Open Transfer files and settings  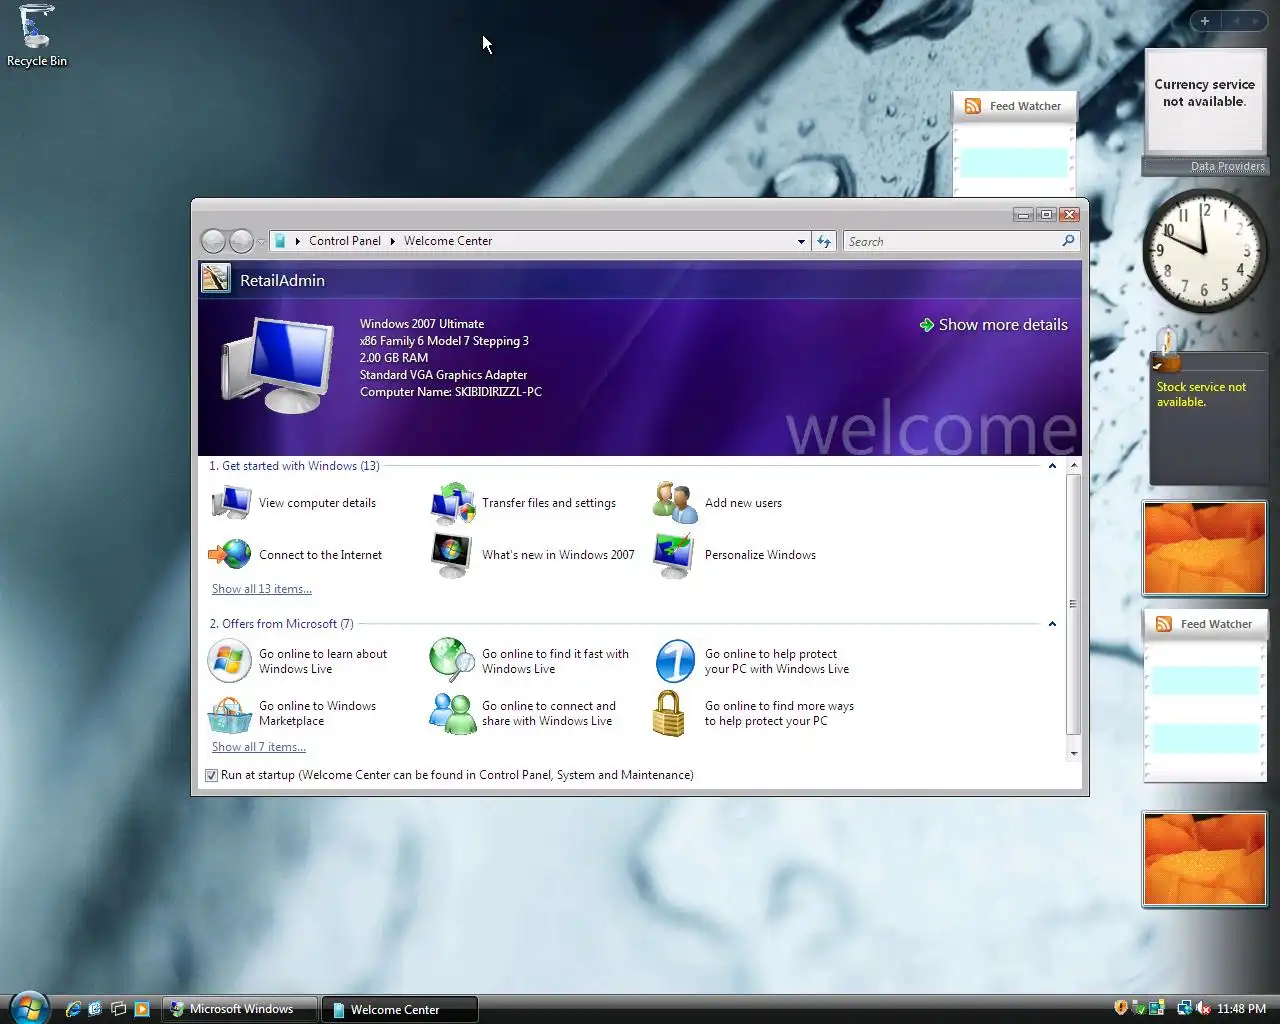pos(524,503)
